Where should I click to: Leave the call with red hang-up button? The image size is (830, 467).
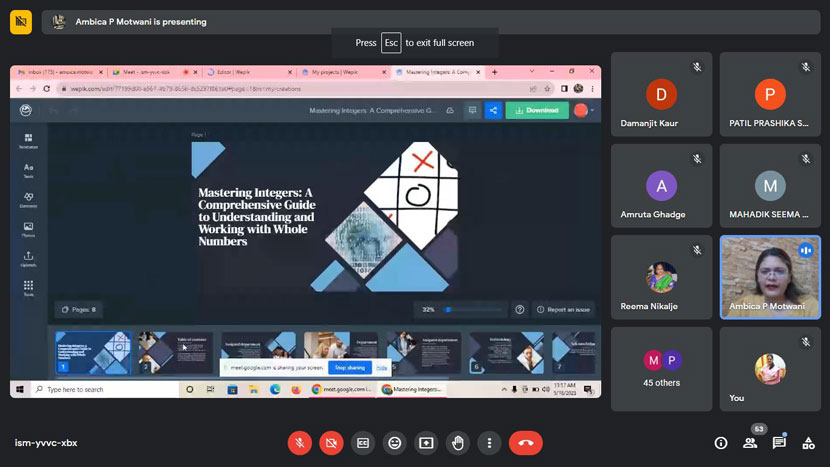click(526, 443)
